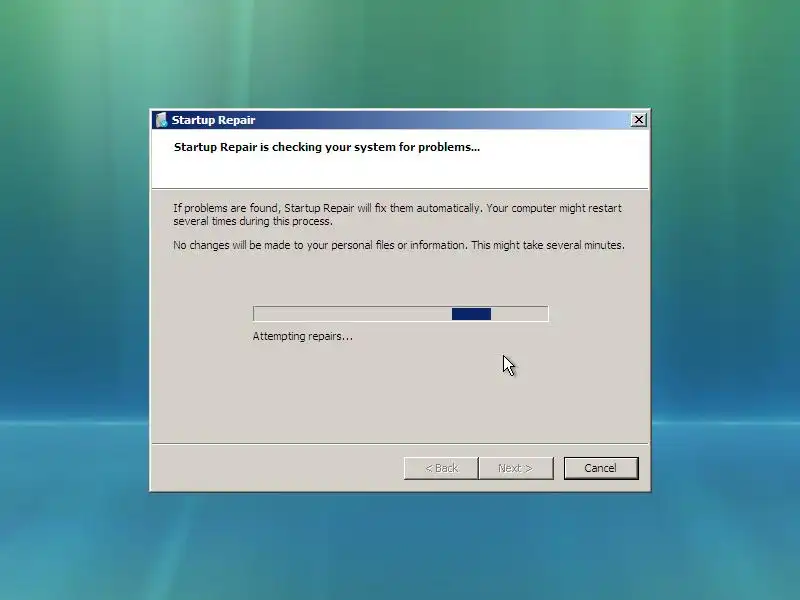Click the "Startup Repair" title bar text
Viewport: 800px width, 600px height.
point(213,120)
